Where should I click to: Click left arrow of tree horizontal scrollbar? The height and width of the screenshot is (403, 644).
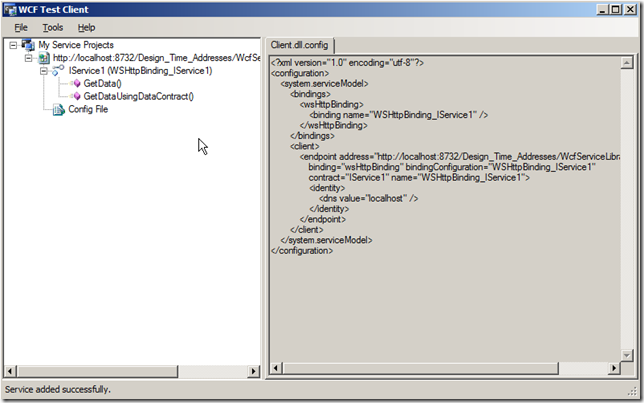(10, 371)
